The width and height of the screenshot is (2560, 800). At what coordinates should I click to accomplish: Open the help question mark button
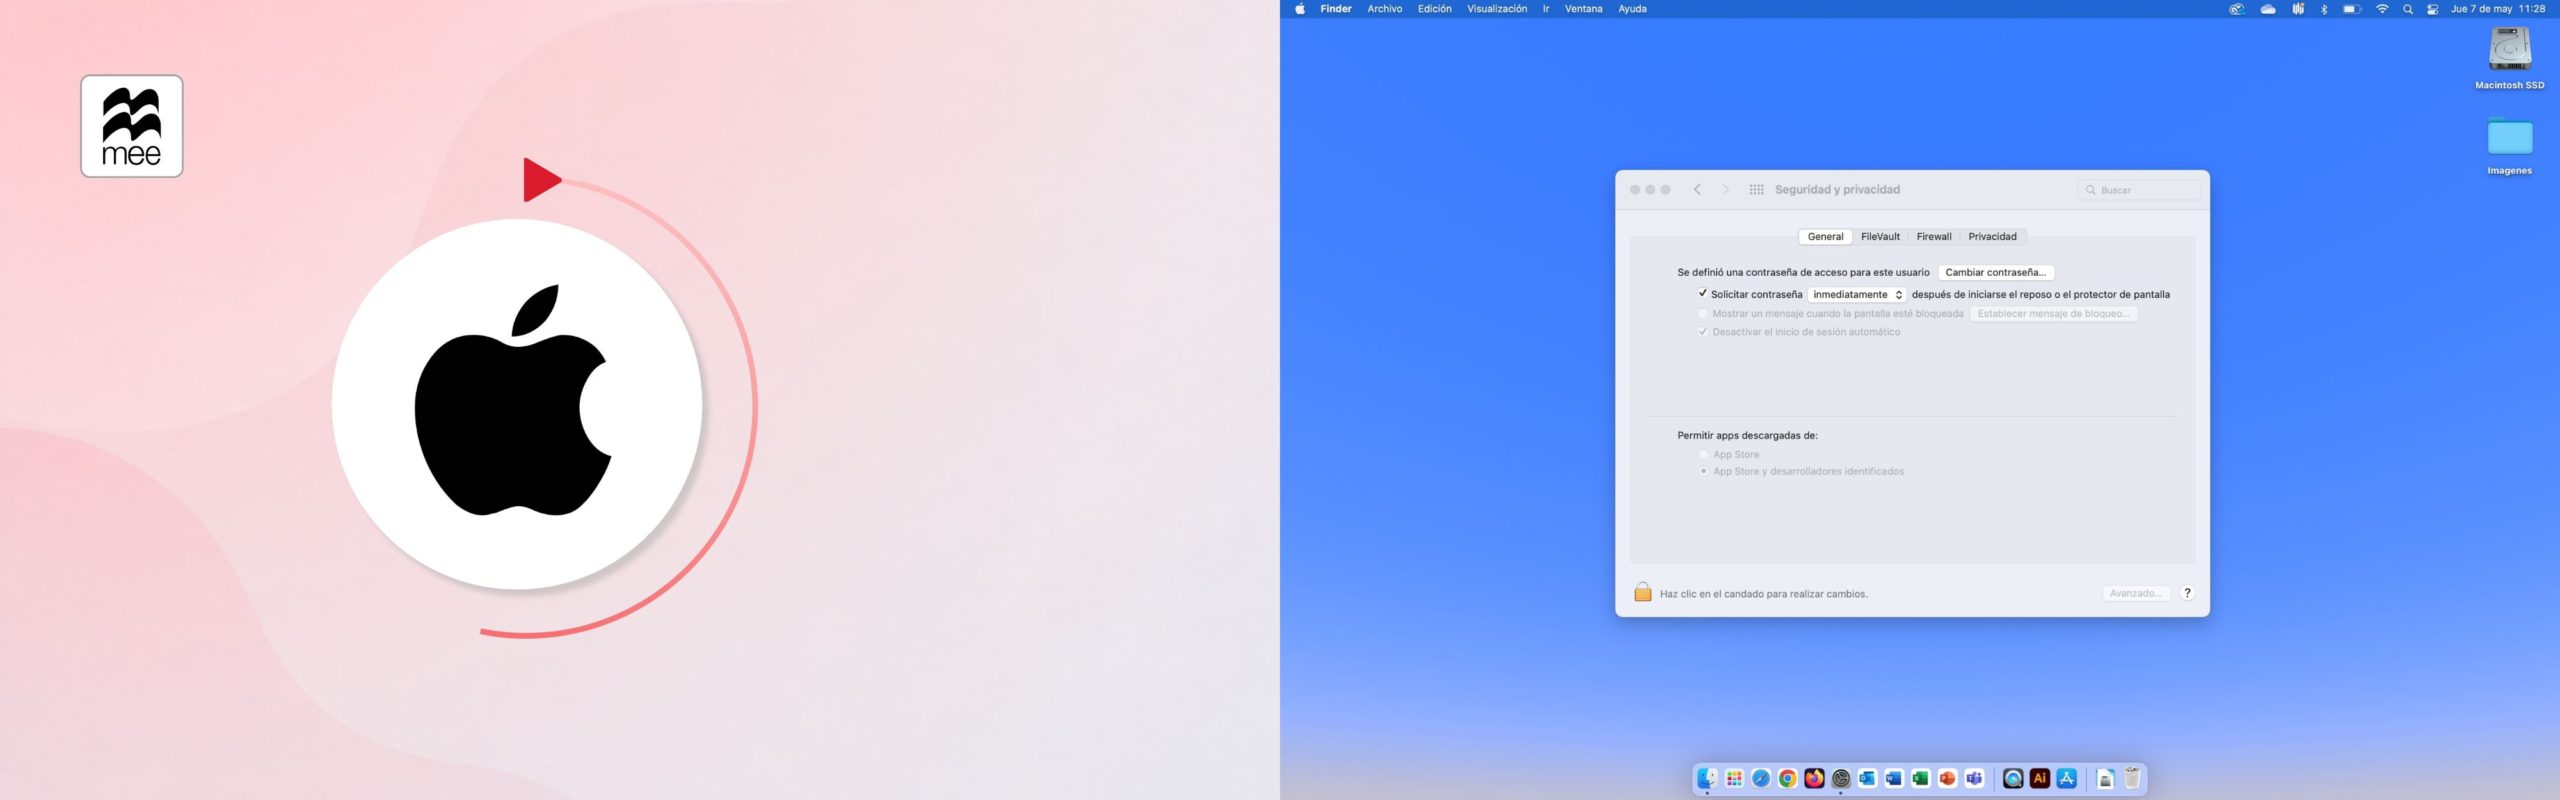tap(2187, 593)
